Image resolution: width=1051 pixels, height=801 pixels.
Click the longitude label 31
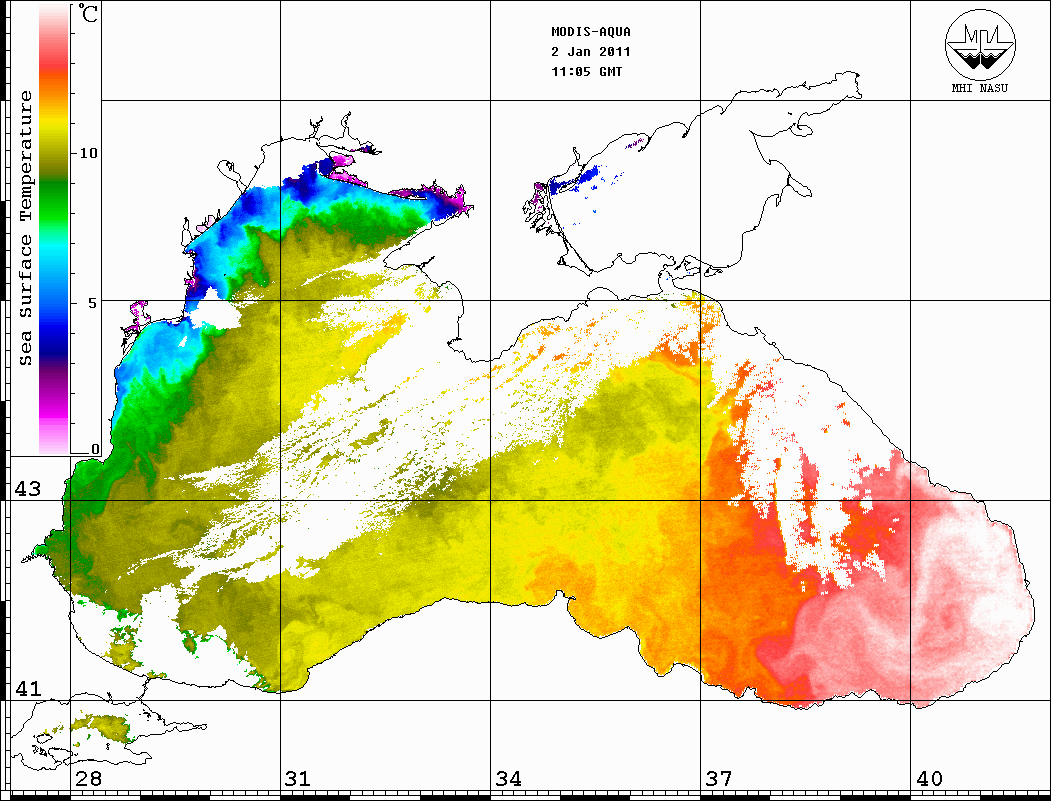pyautogui.click(x=298, y=778)
